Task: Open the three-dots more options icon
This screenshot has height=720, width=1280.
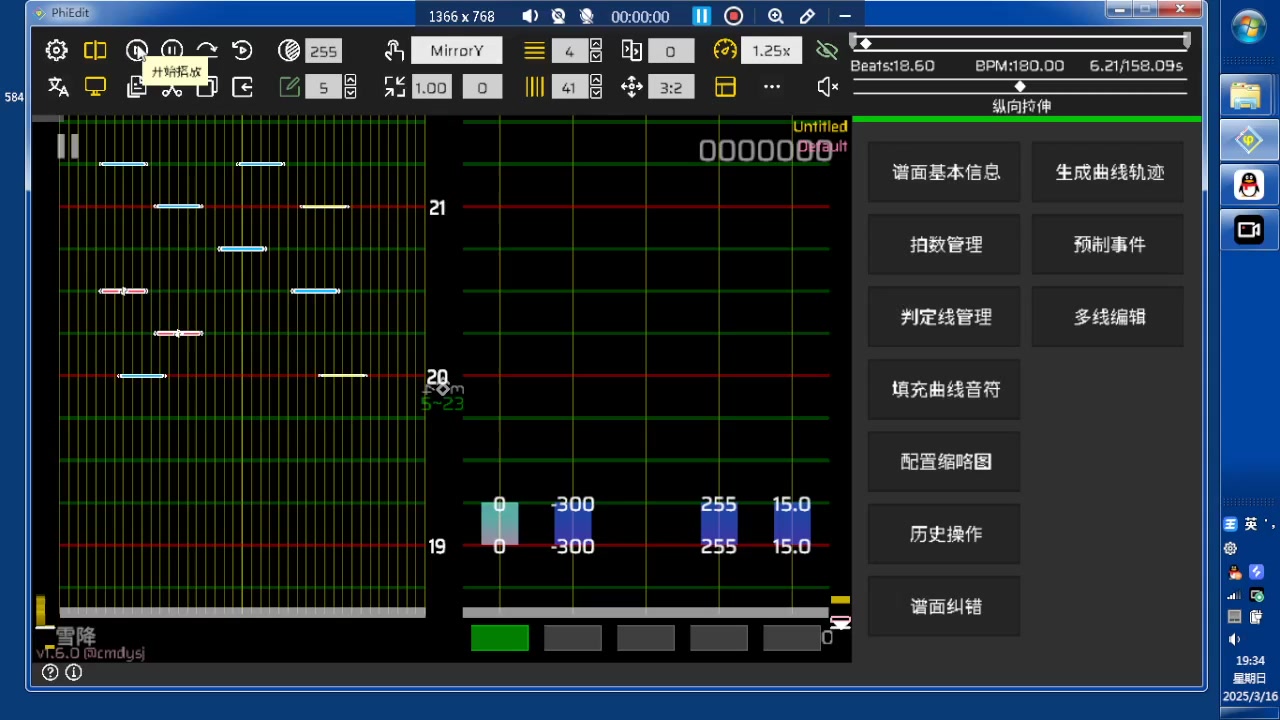Action: coord(771,88)
